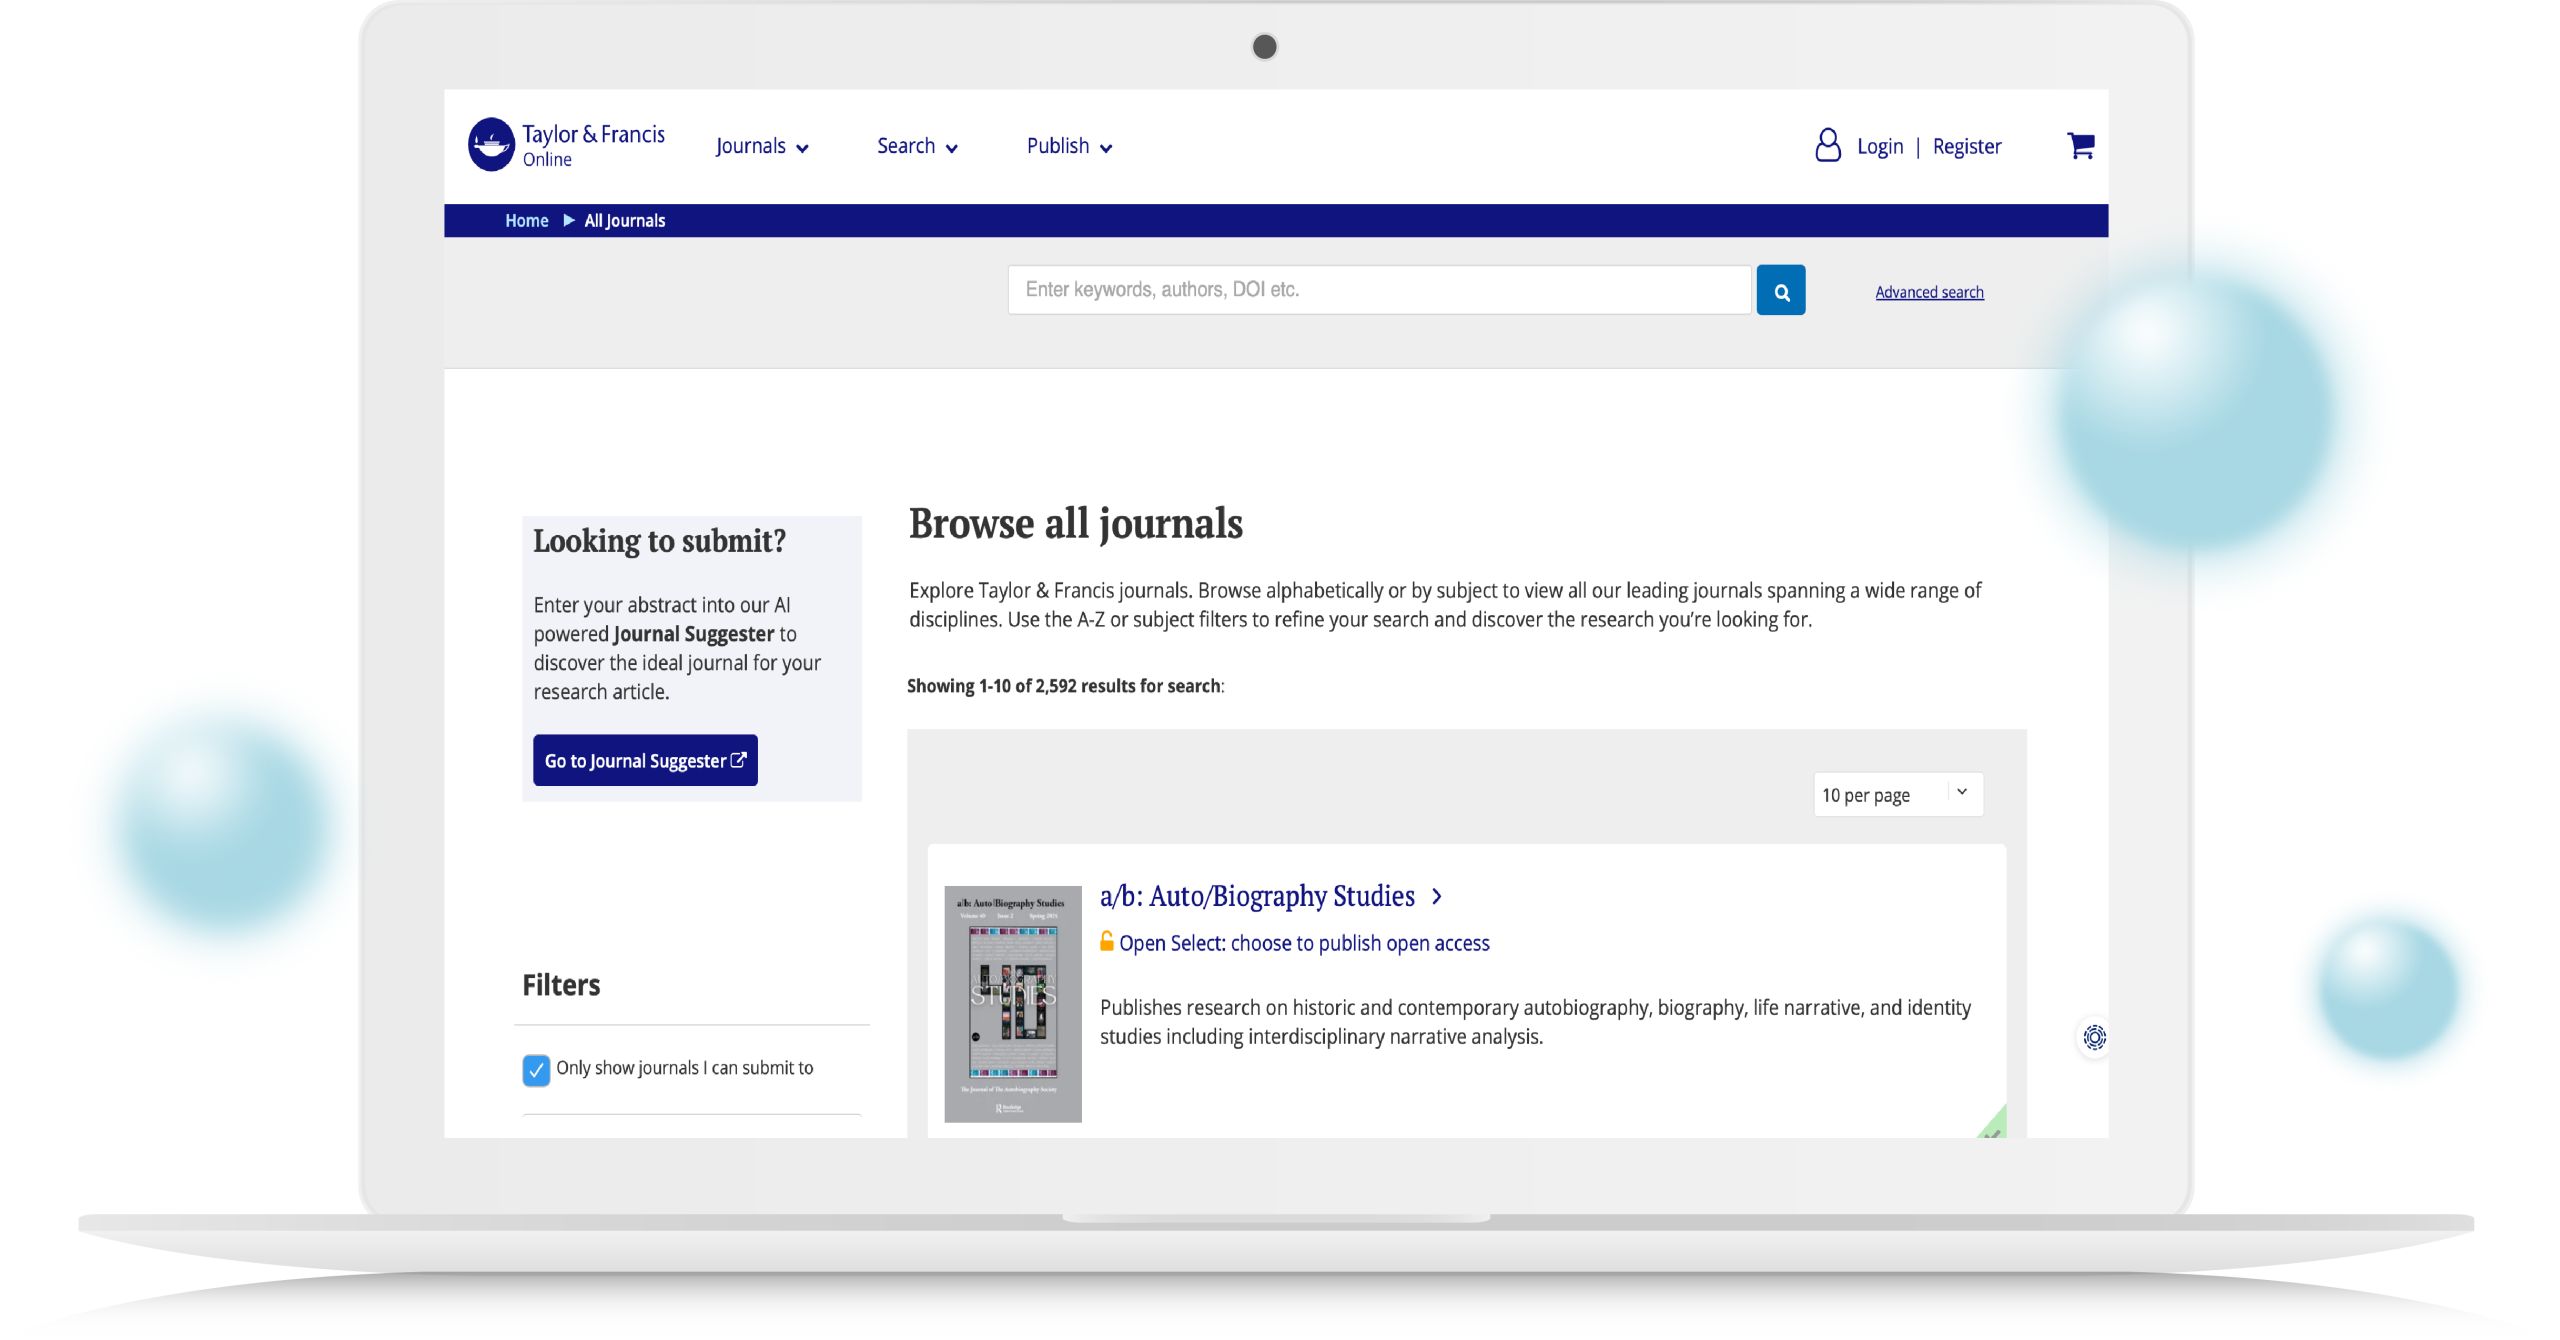Click arrow next to Auto/Biography Studies title
This screenshot has width=2560, height=1340.
(x=1437, y=897)
